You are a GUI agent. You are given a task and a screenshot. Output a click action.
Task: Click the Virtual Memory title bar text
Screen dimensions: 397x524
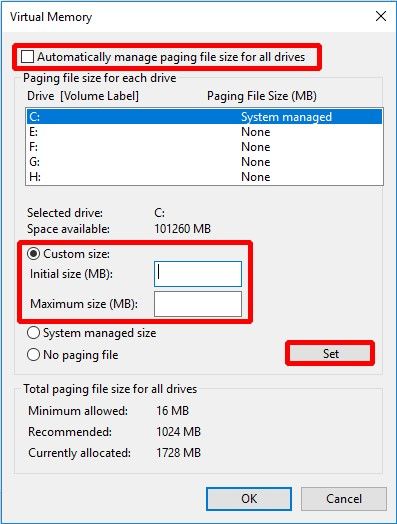51,17
